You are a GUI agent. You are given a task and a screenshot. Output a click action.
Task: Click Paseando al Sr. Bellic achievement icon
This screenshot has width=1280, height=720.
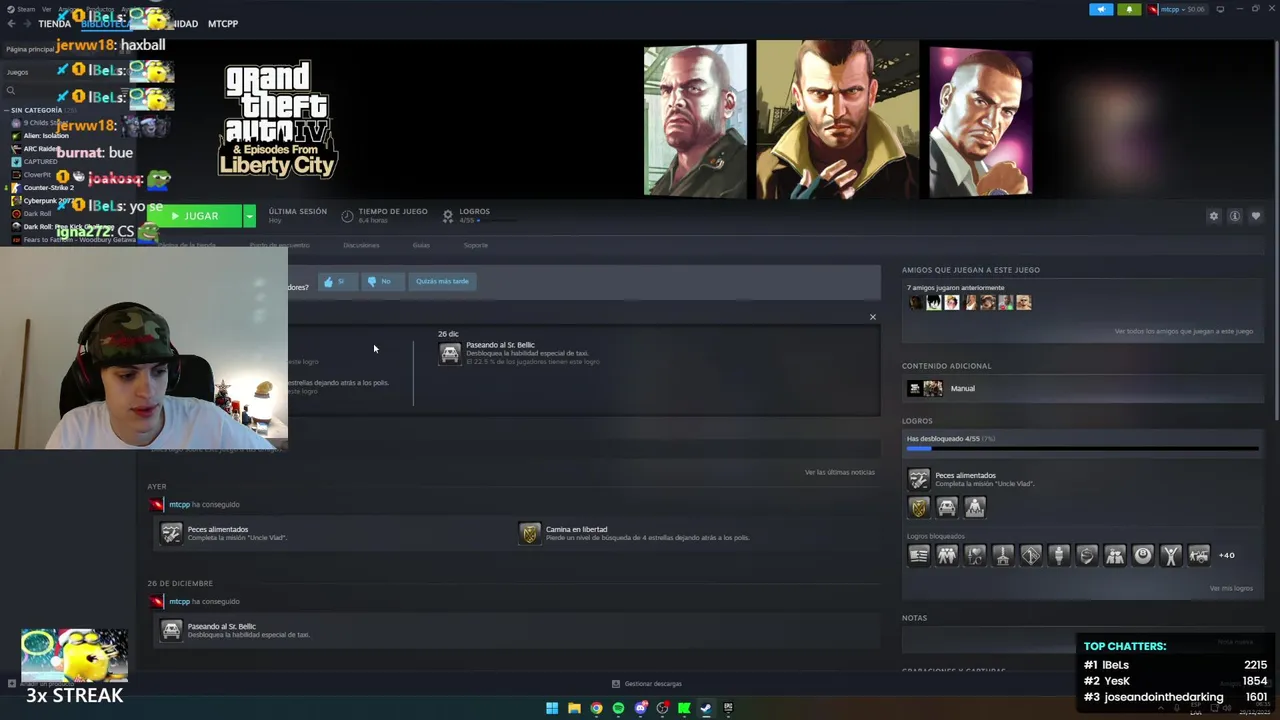coord(450,353)
